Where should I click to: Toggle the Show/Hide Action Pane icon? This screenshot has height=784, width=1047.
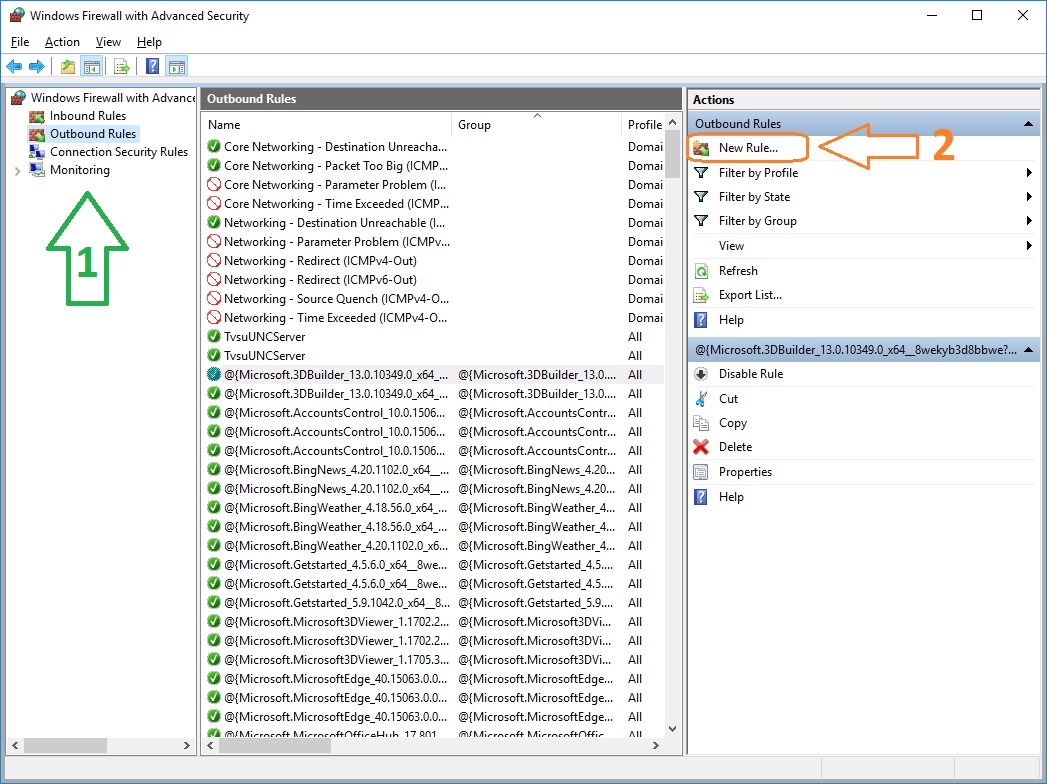177,66
